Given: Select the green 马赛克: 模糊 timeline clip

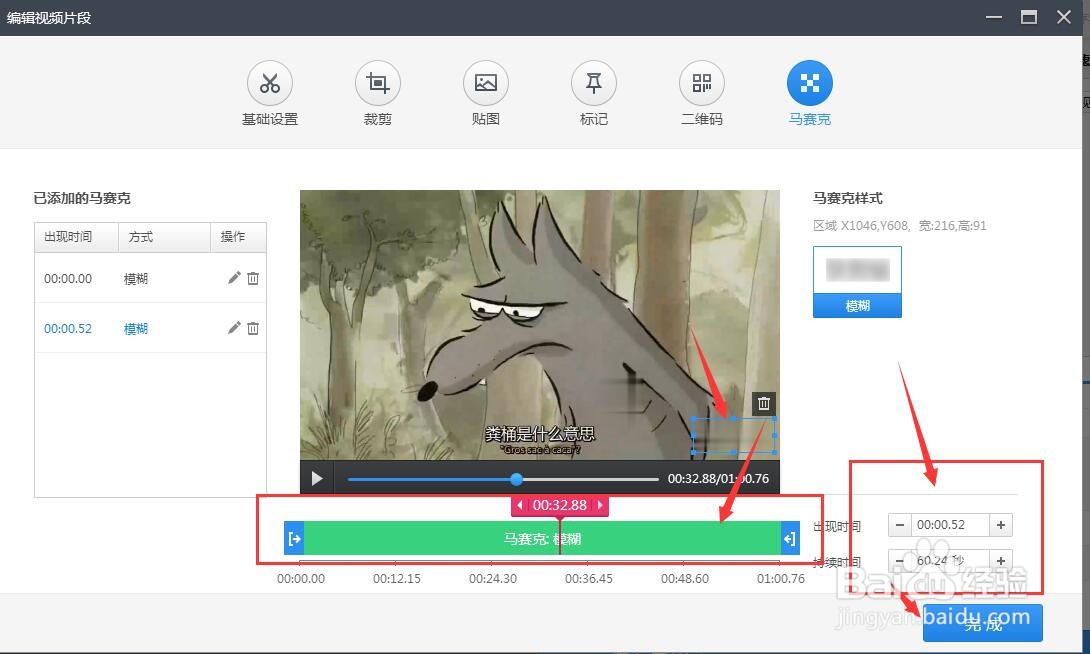Looking at the screenshot, I should click(x=542, y=539).
